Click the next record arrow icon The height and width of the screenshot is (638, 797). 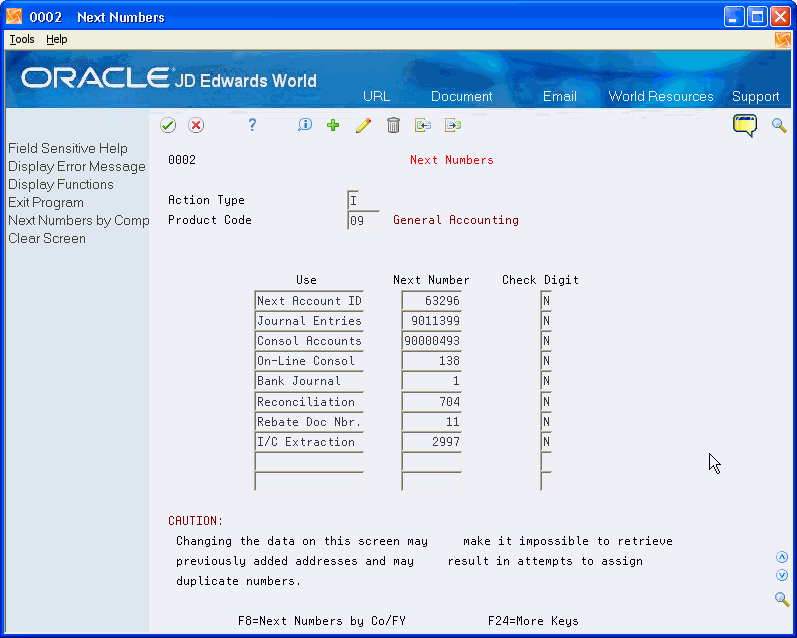pos(452,125)
